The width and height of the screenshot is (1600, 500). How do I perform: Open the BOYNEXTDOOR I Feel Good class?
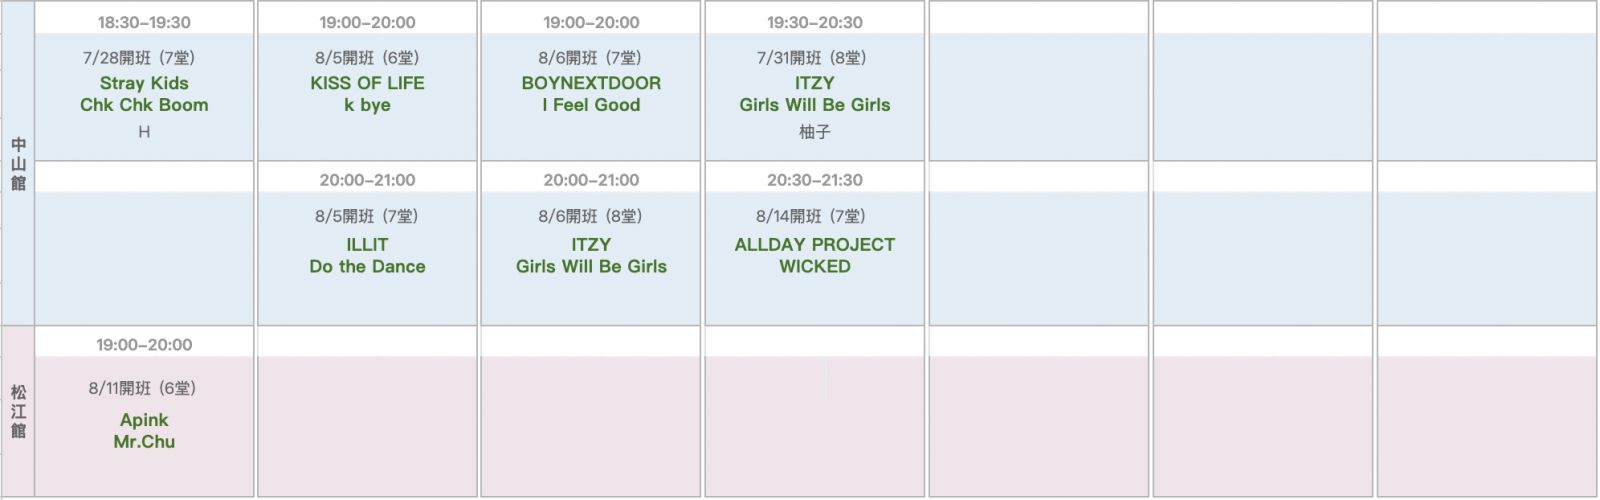coord(591,94)
